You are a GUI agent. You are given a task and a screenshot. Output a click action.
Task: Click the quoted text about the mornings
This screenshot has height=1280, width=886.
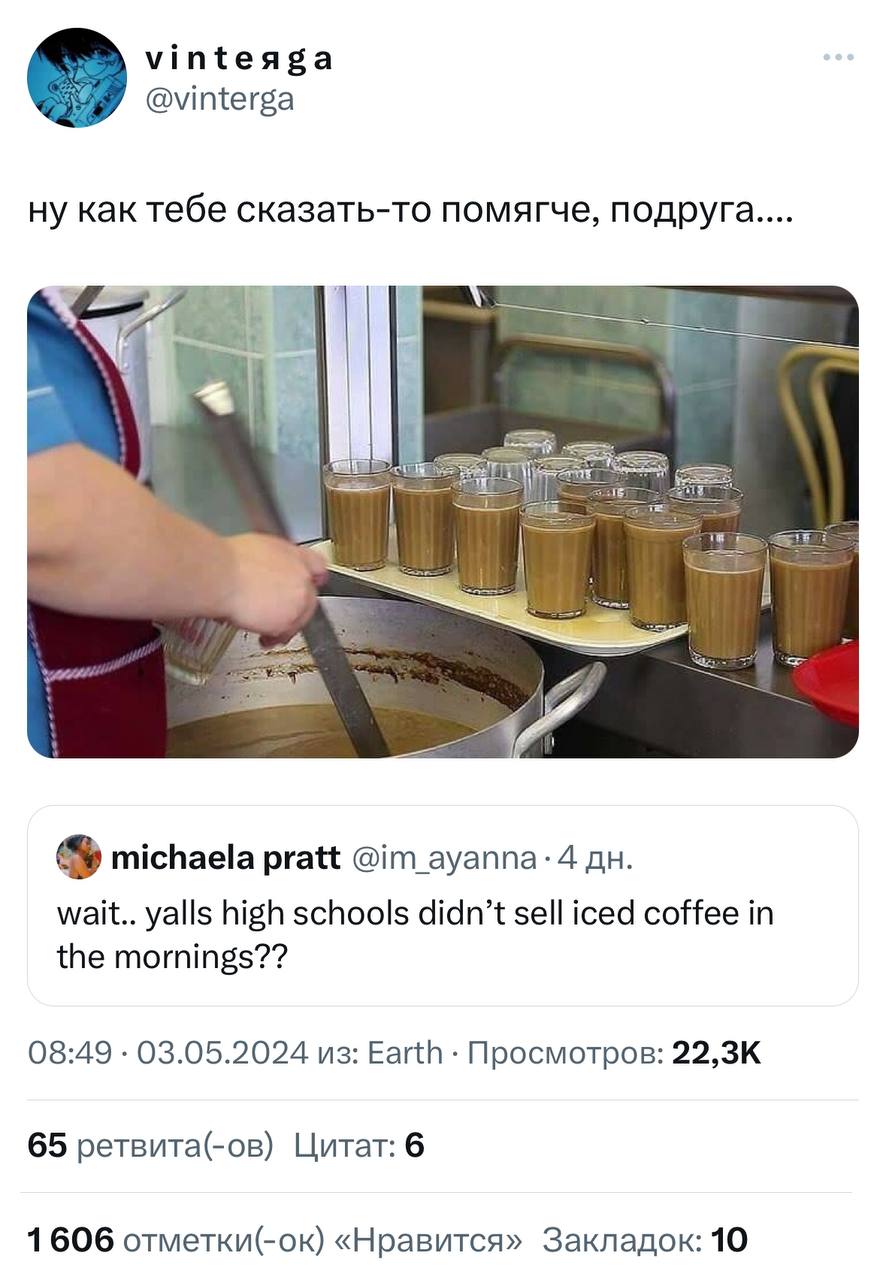pyautogui.click(x=415, y=935)
